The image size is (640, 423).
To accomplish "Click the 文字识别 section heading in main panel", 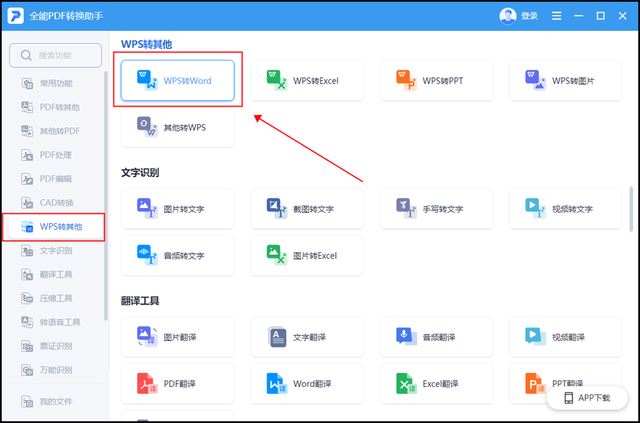I will coord(140,173).
